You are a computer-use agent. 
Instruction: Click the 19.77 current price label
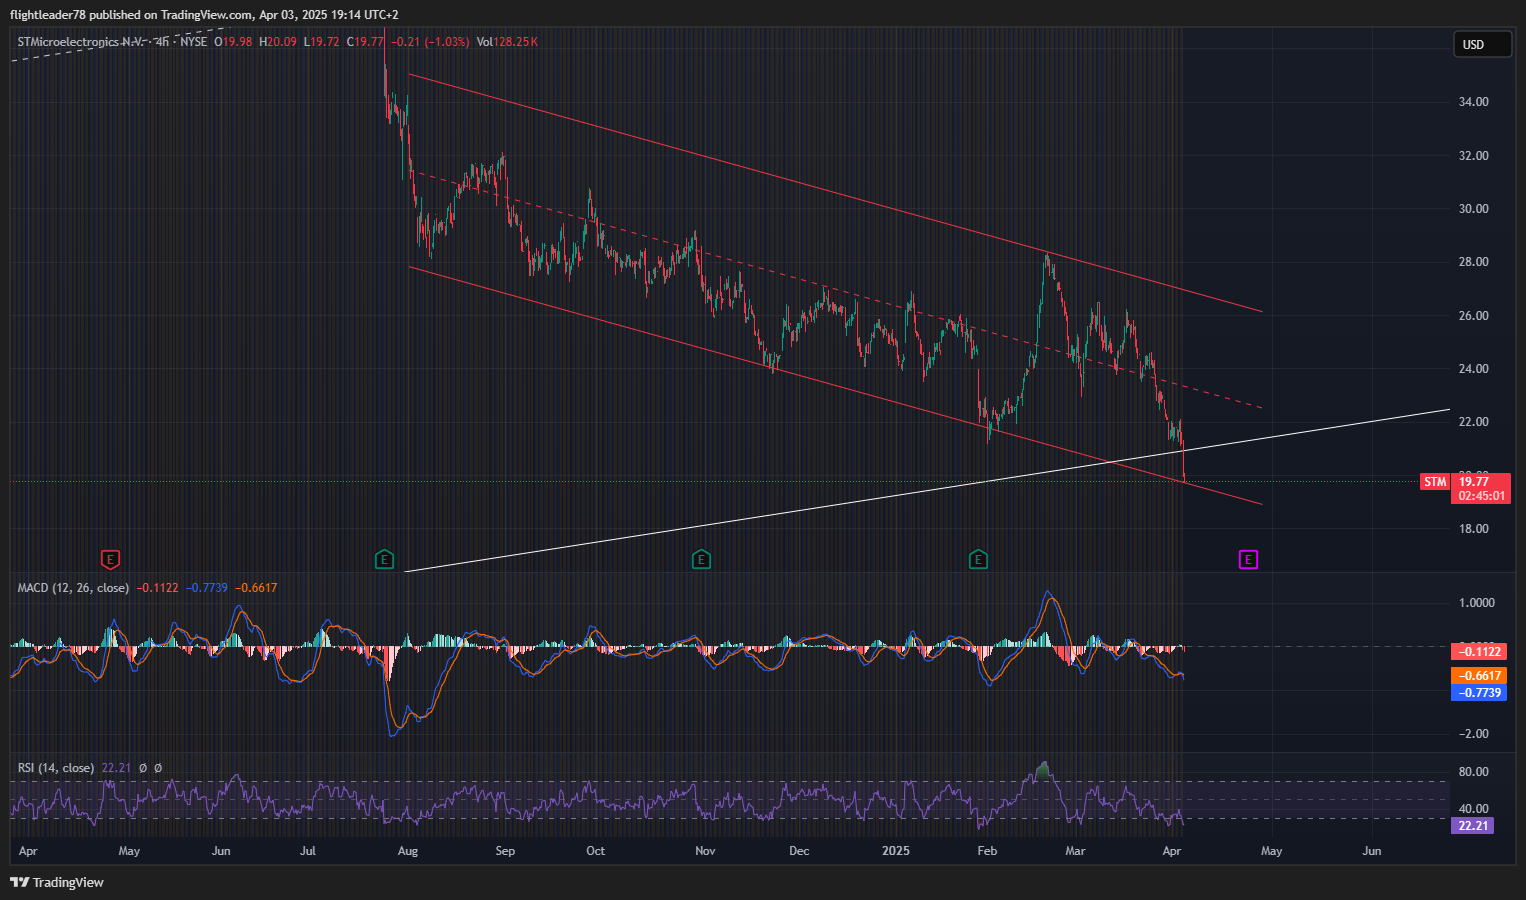pyautogui.click(x=1475, y=482)
